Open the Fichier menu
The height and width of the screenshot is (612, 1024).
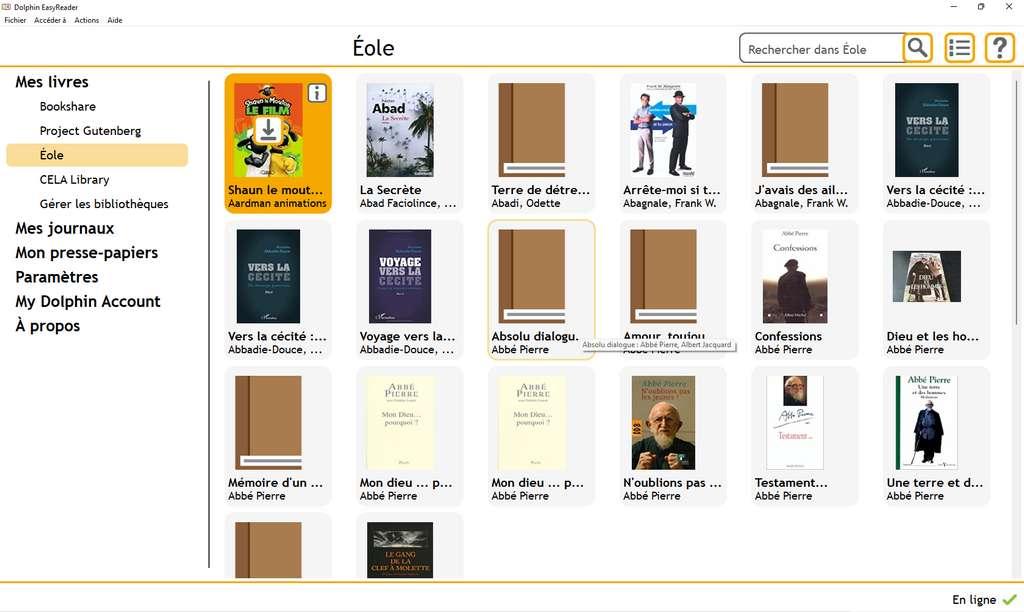click(15, 20)
